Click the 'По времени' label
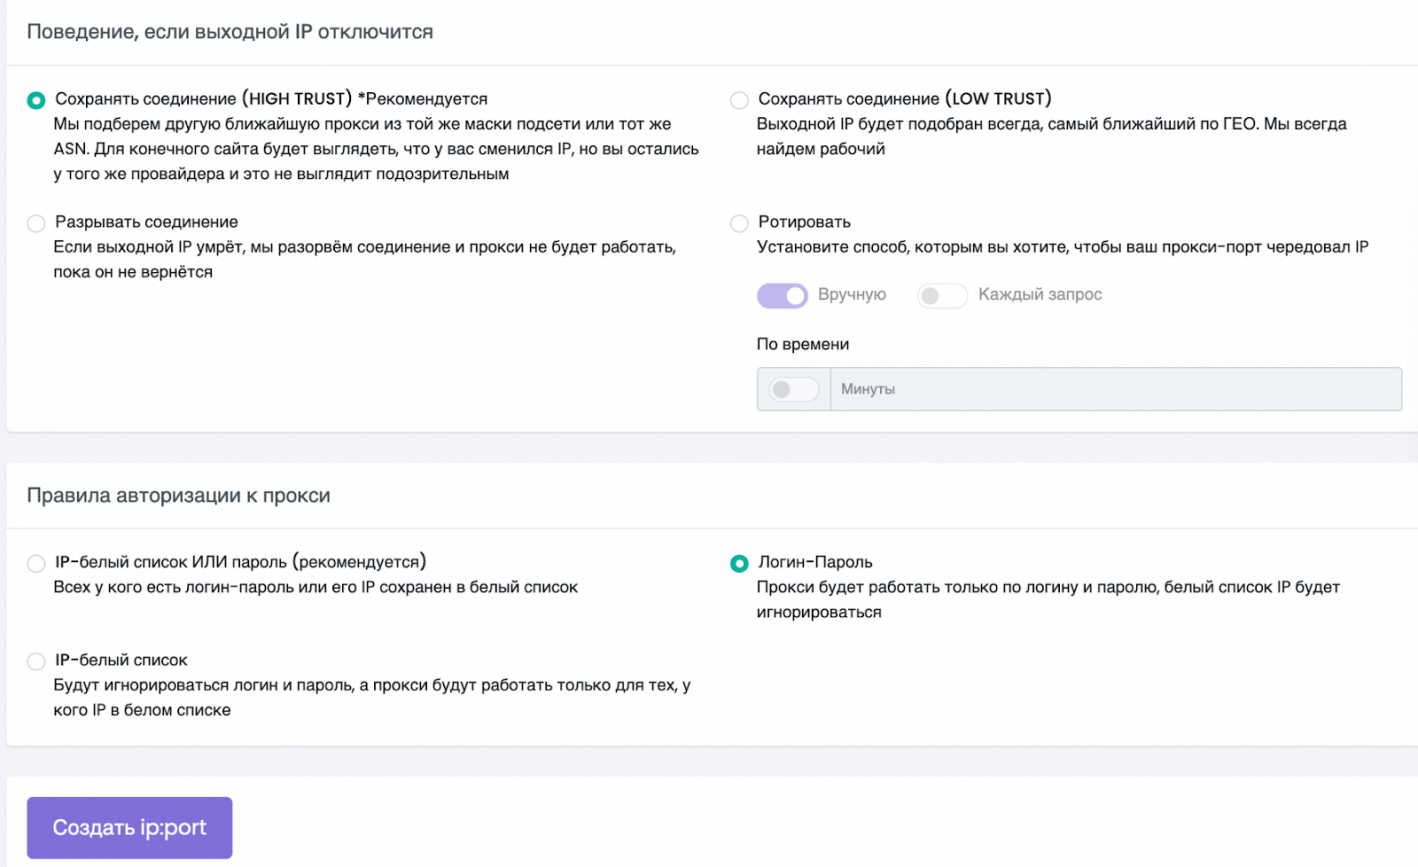The image size is (1418, 867). click(803, 344)
